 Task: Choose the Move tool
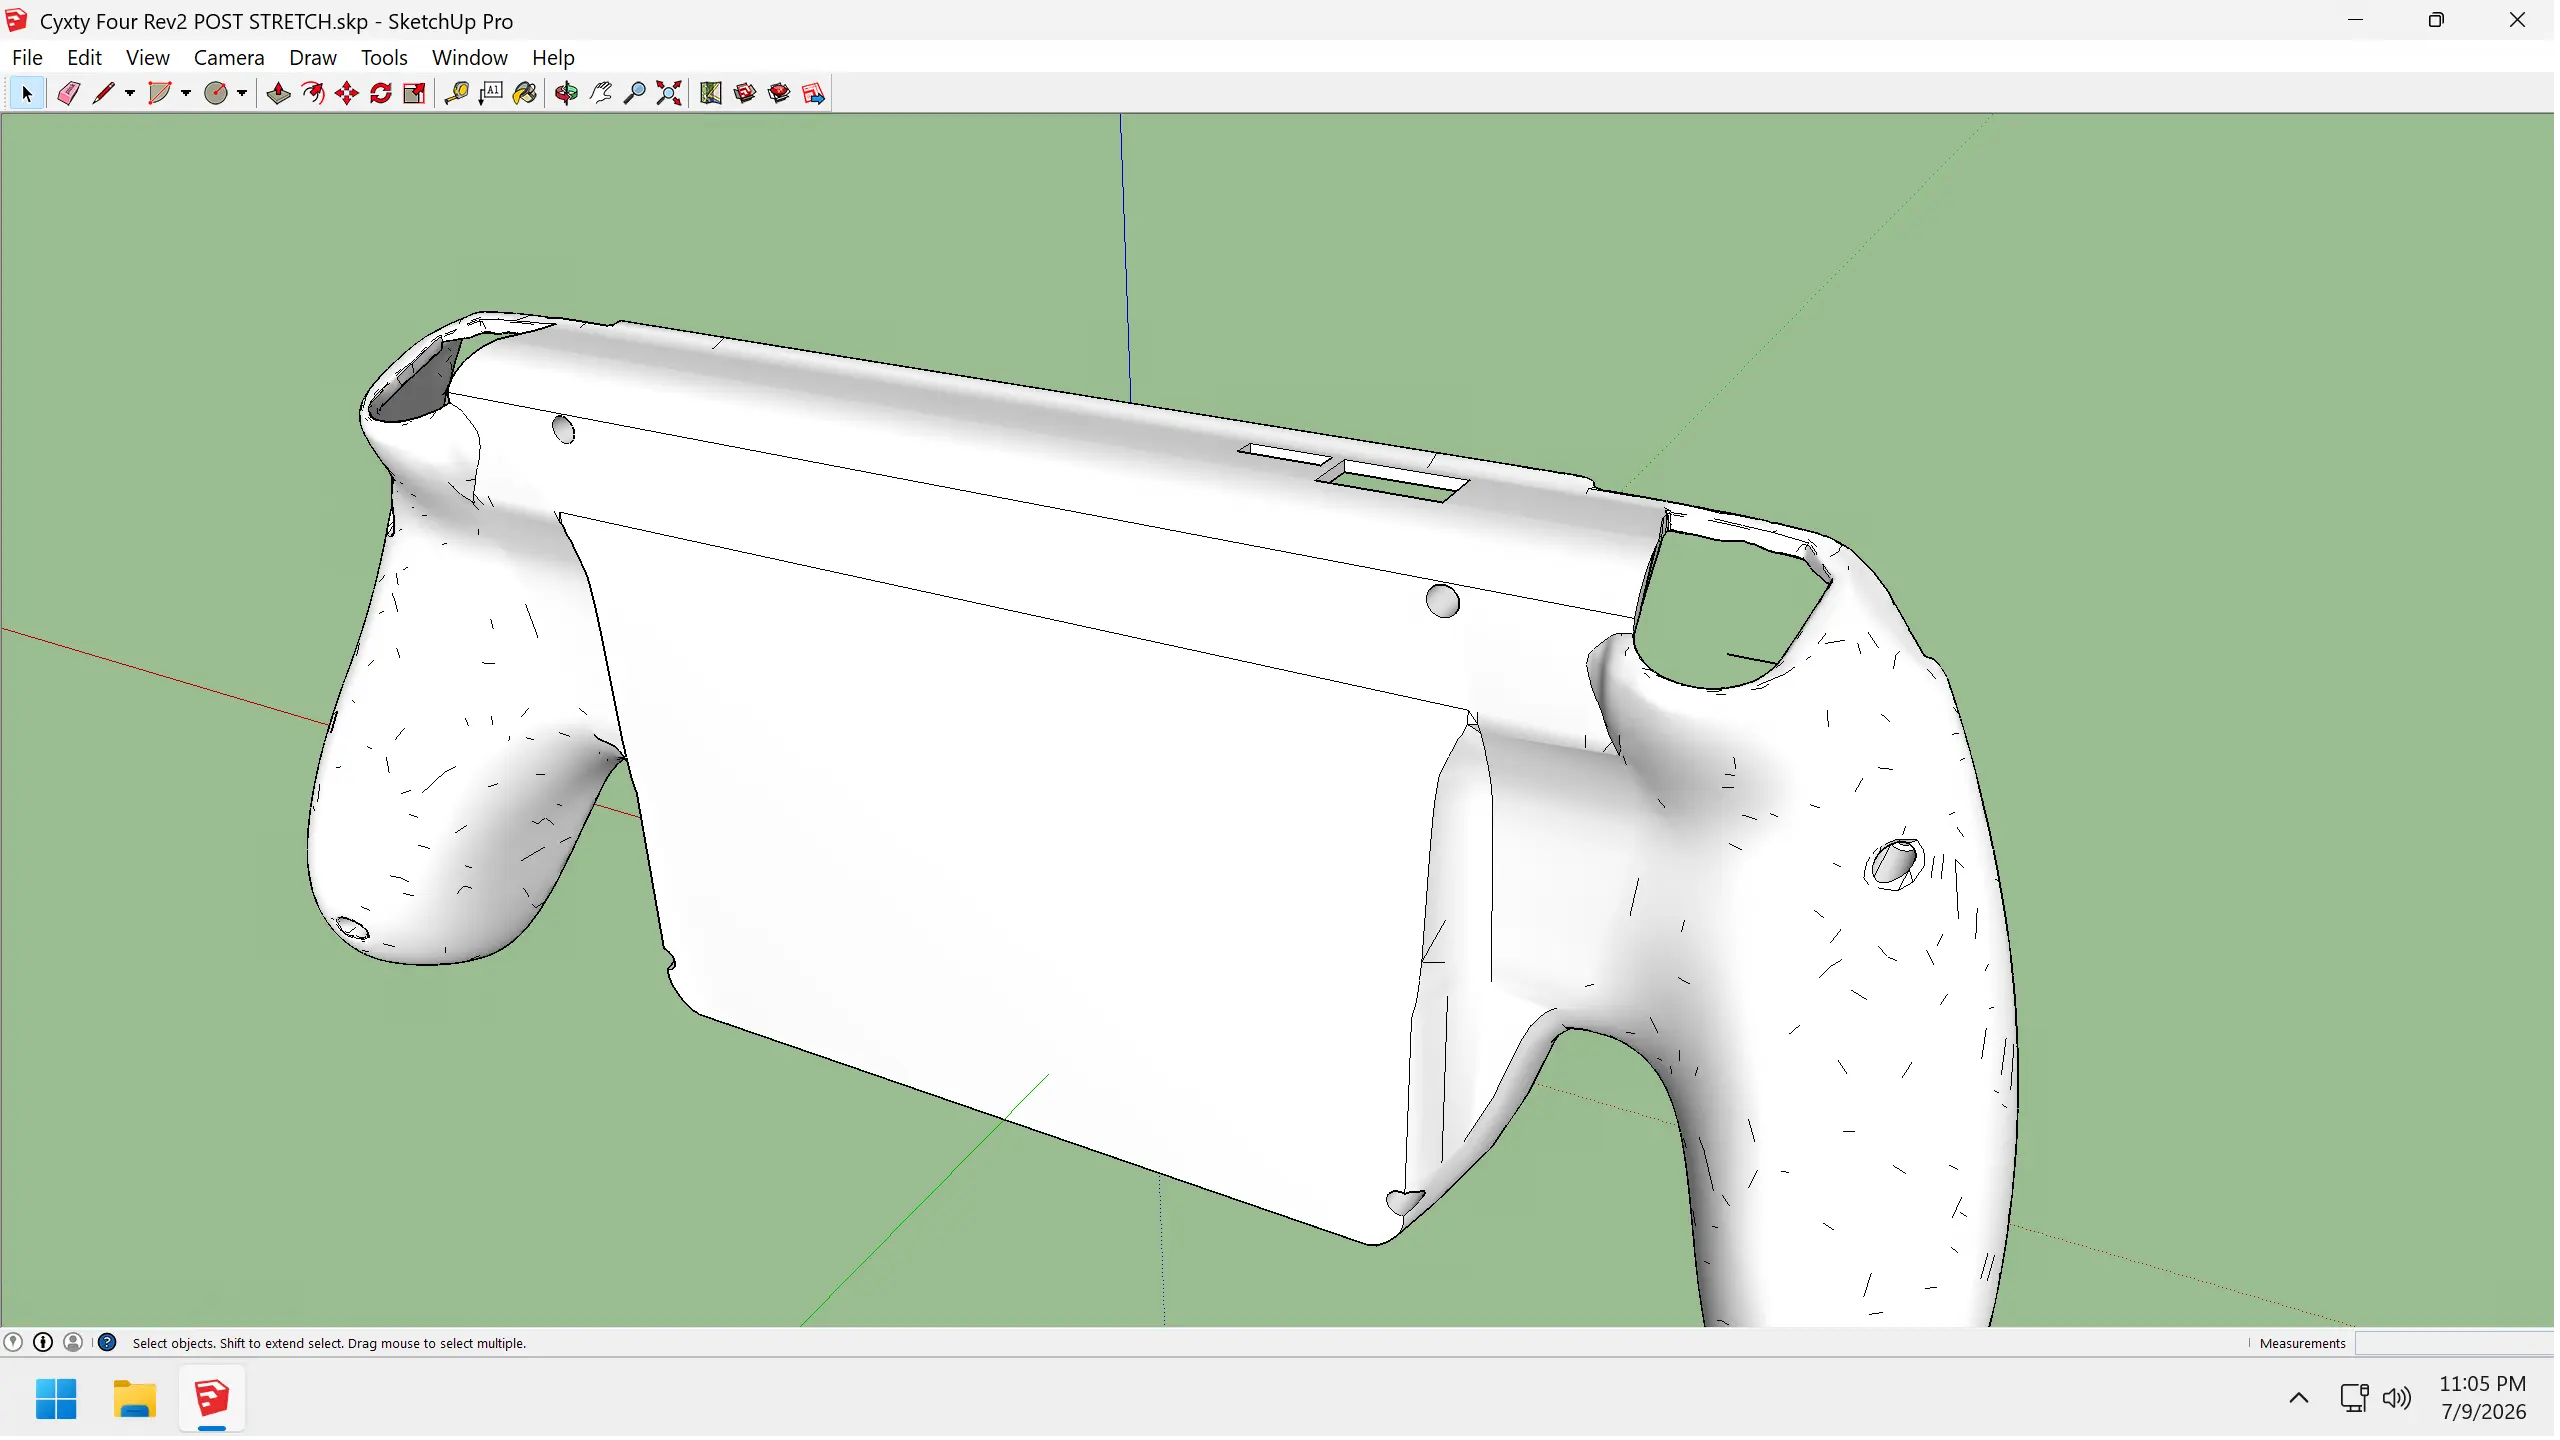tap(347, 94)
